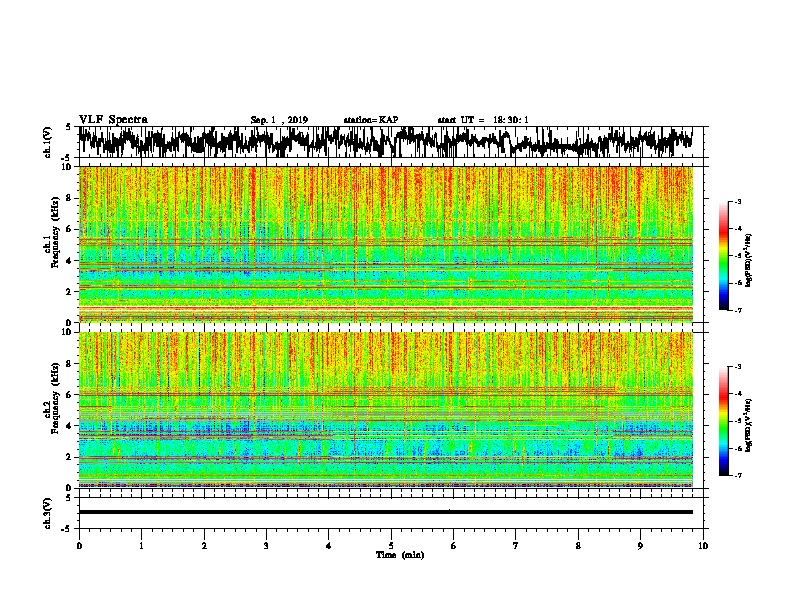The image size is (792, 612).
Task: Select the date text "Sep. 1, 2019"
Action: 279,120
